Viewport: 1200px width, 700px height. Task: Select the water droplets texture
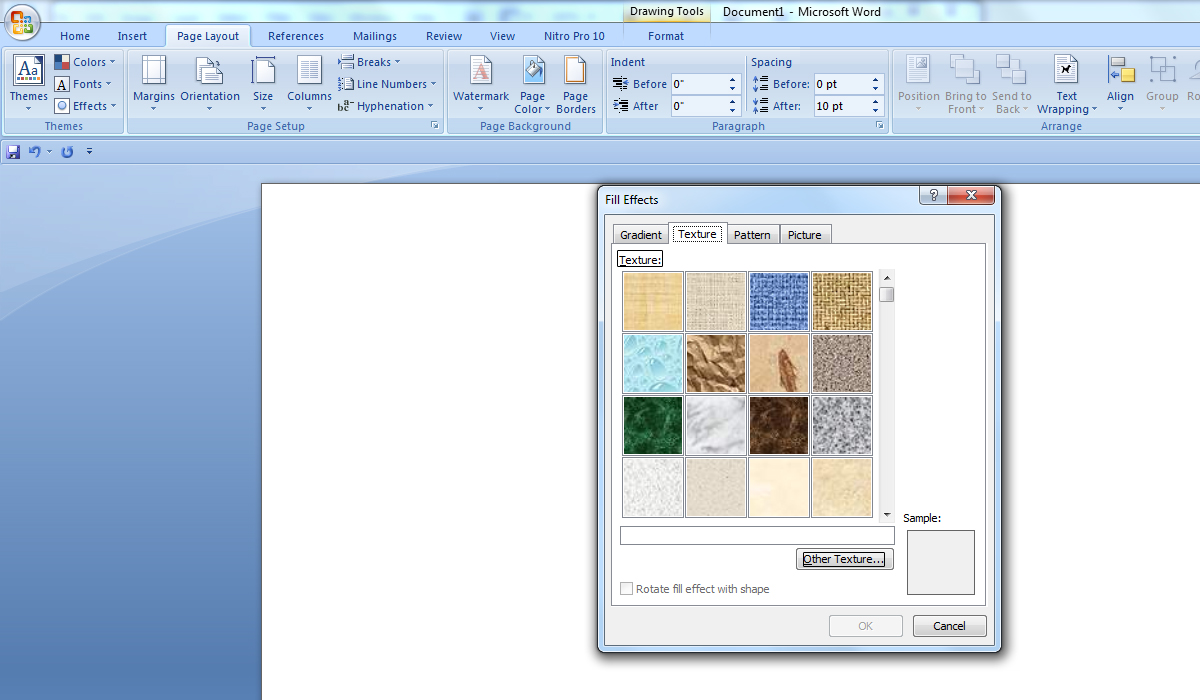point(653,363)
